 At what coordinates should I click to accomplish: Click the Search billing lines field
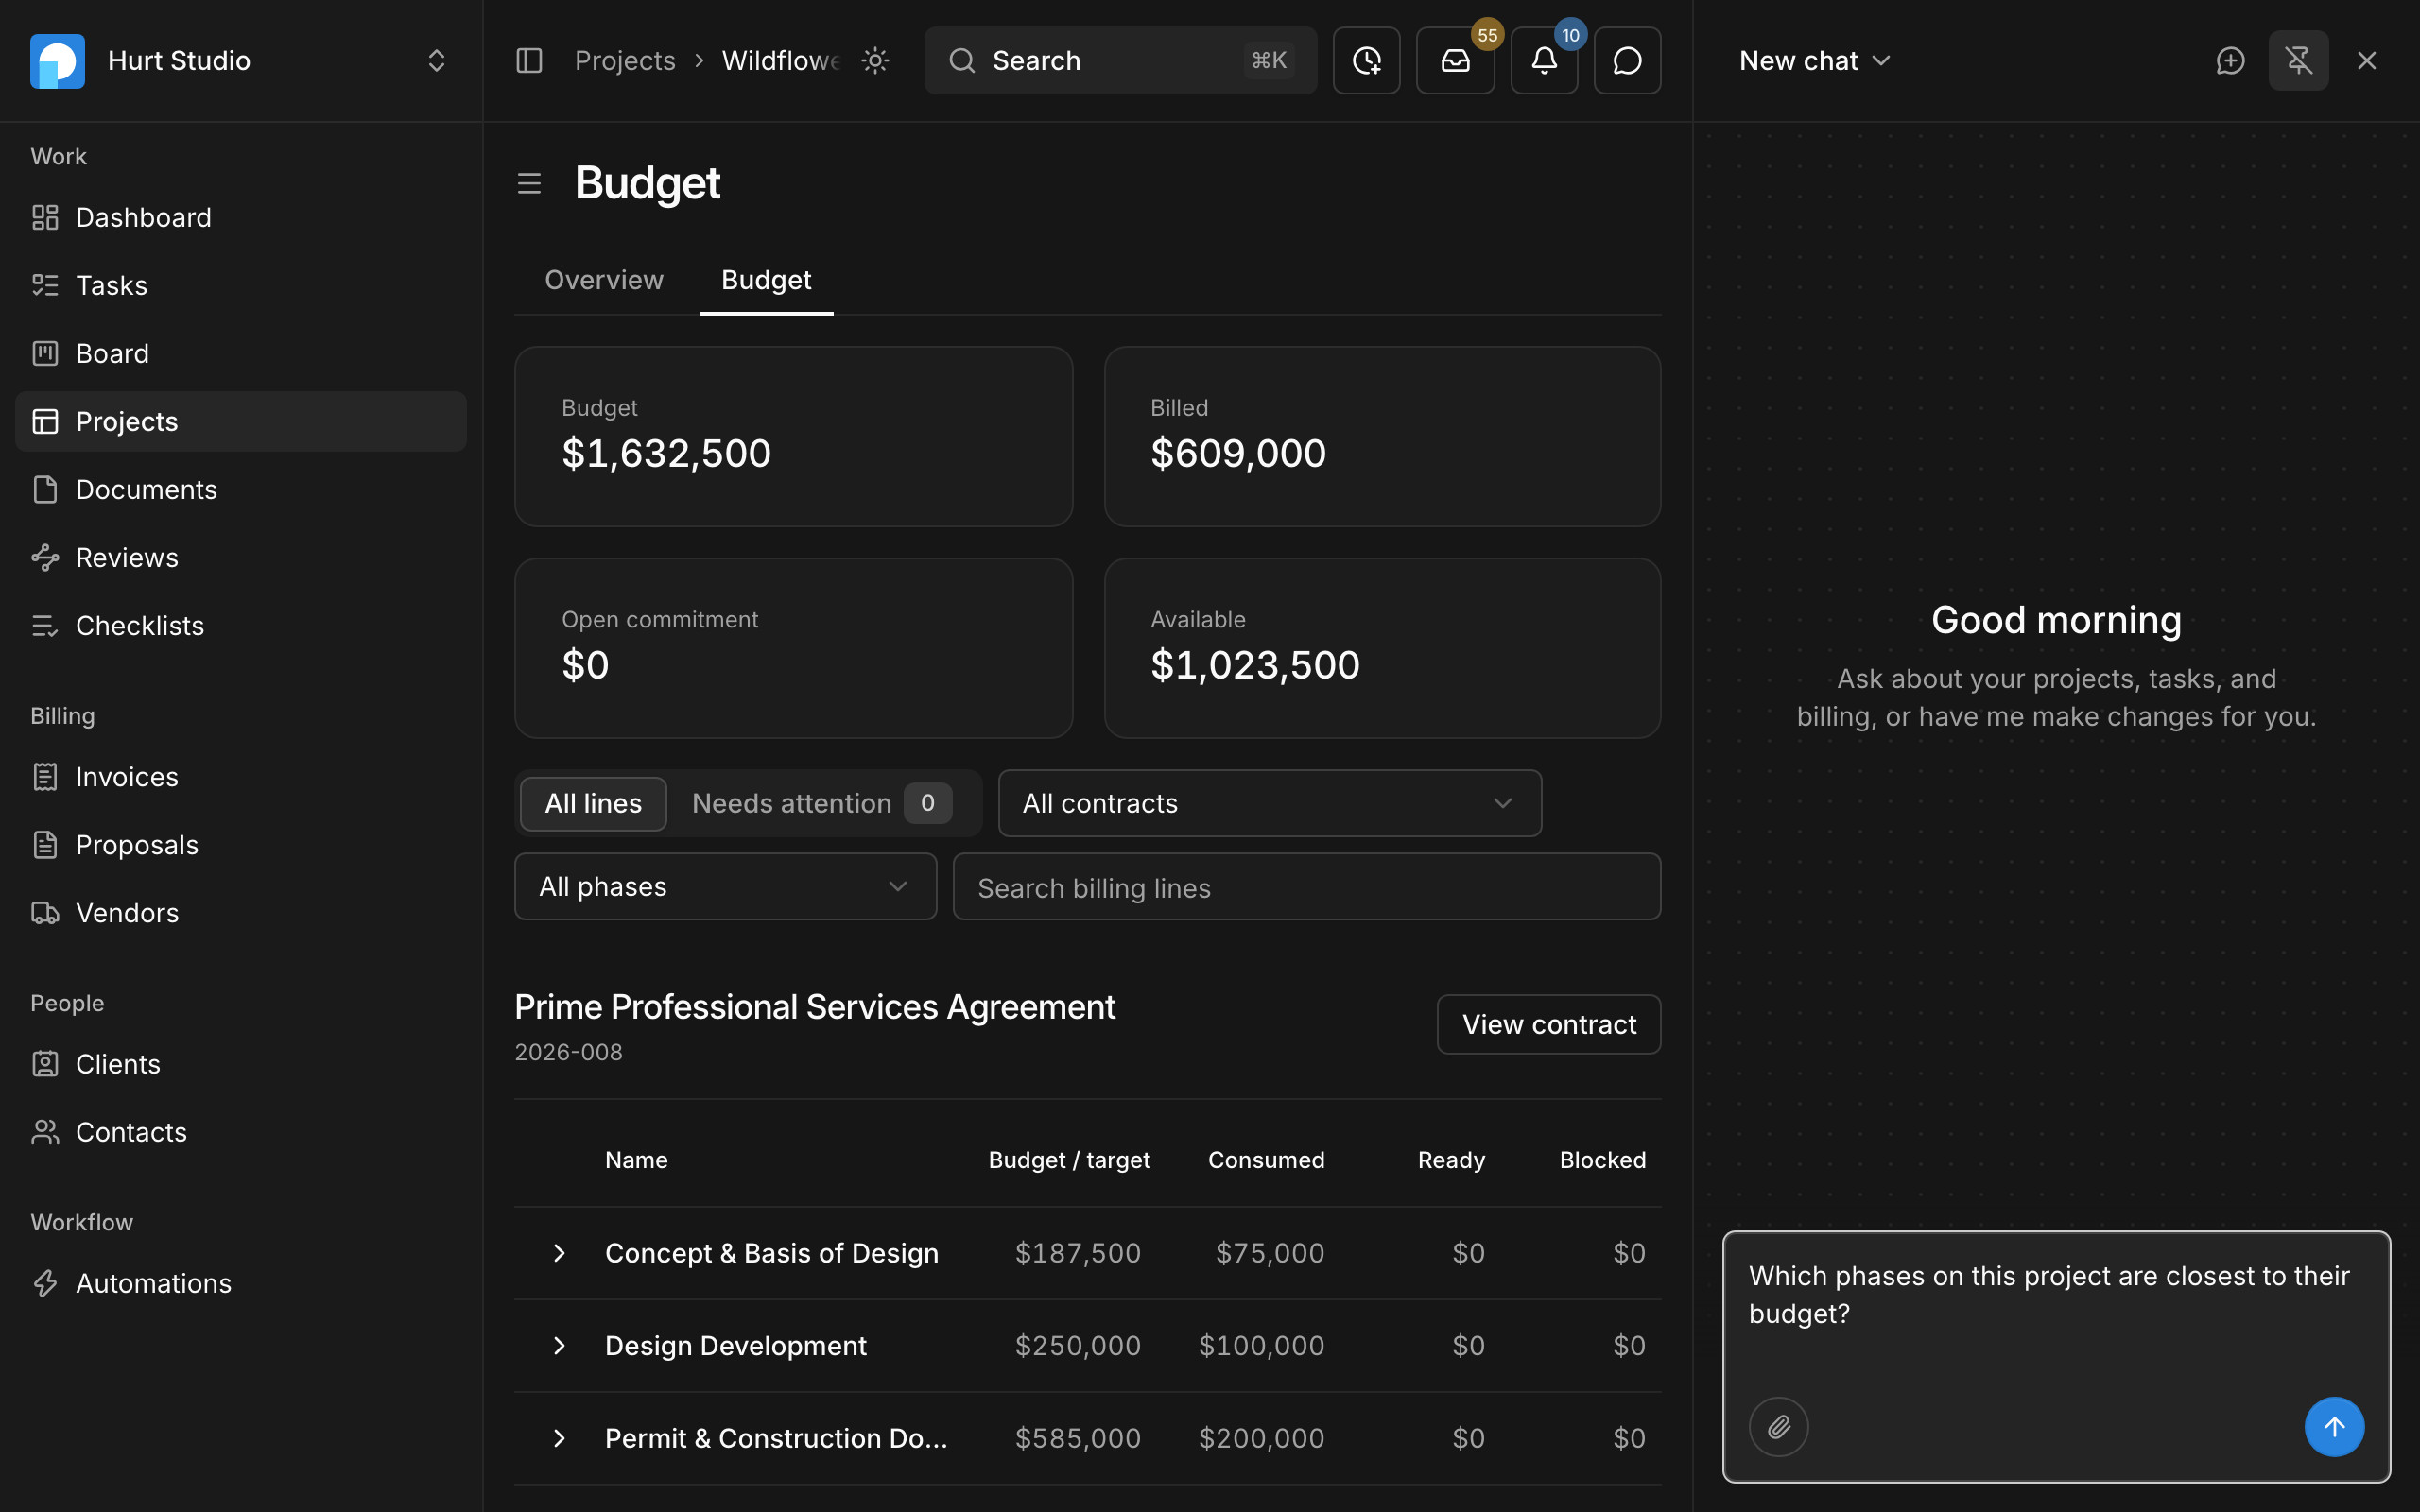coord(1306,886)
